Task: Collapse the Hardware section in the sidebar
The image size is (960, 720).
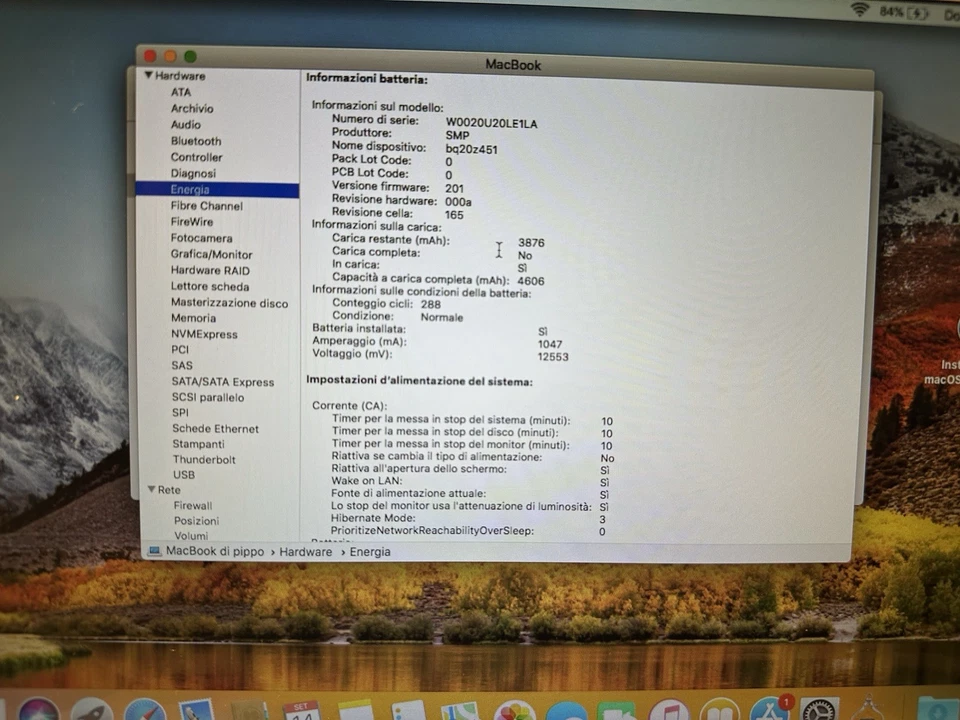Action: 147,75
